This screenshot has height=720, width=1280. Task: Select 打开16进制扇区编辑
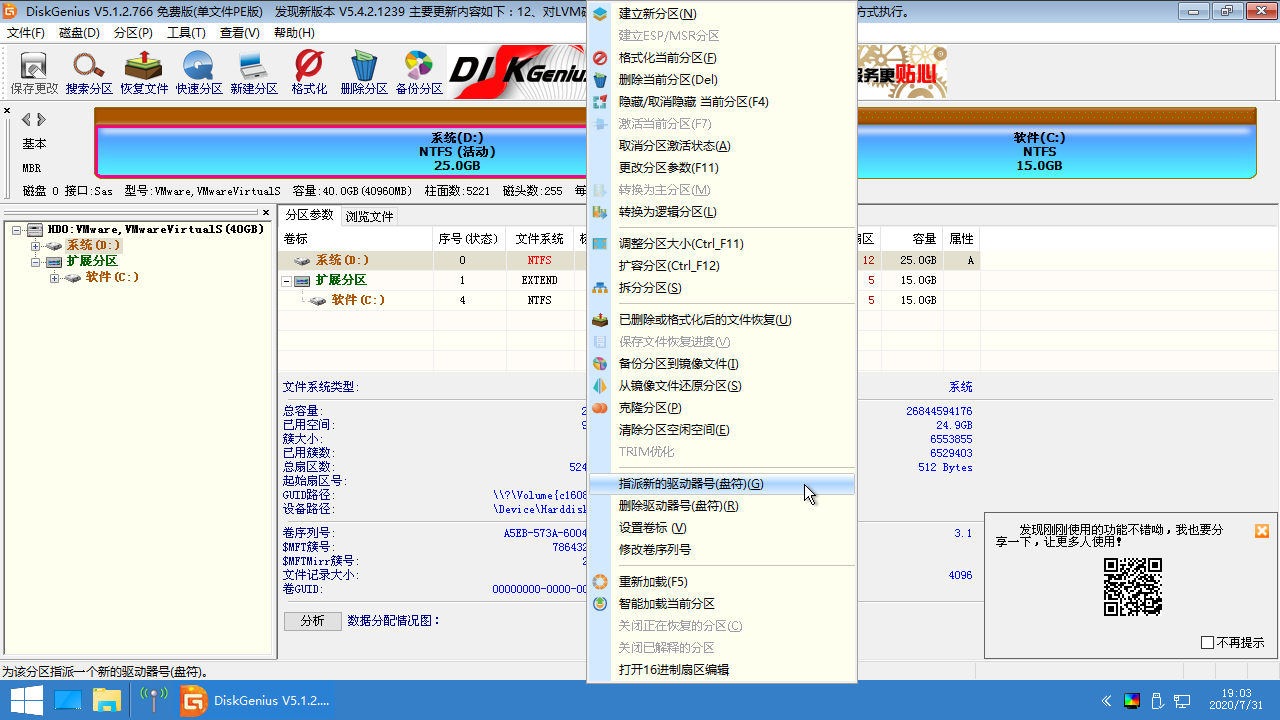point(721,670)
